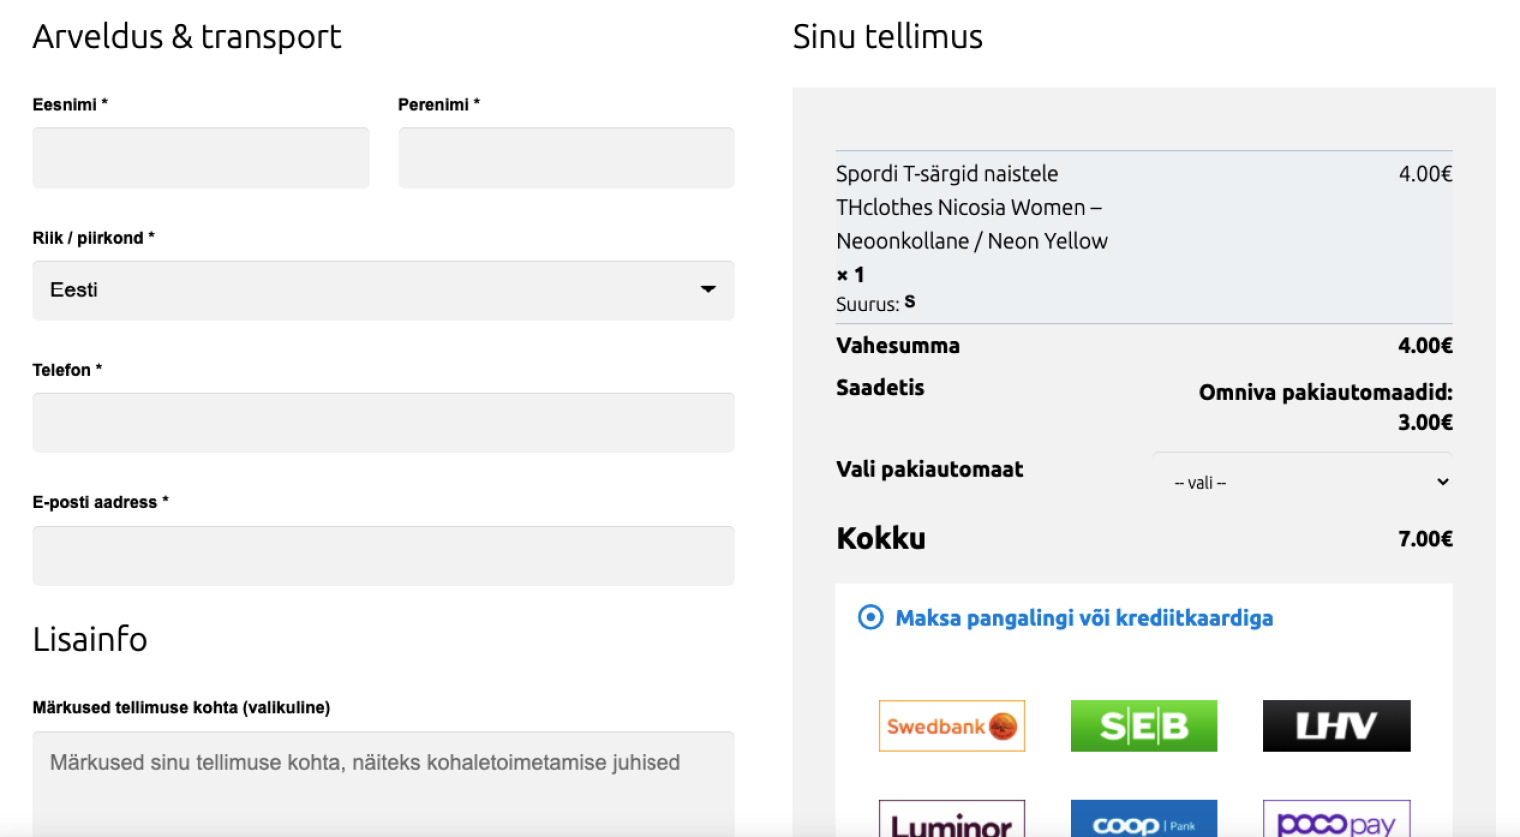
Task: Expand the Eesti country selection list
Action: point(383,290)
